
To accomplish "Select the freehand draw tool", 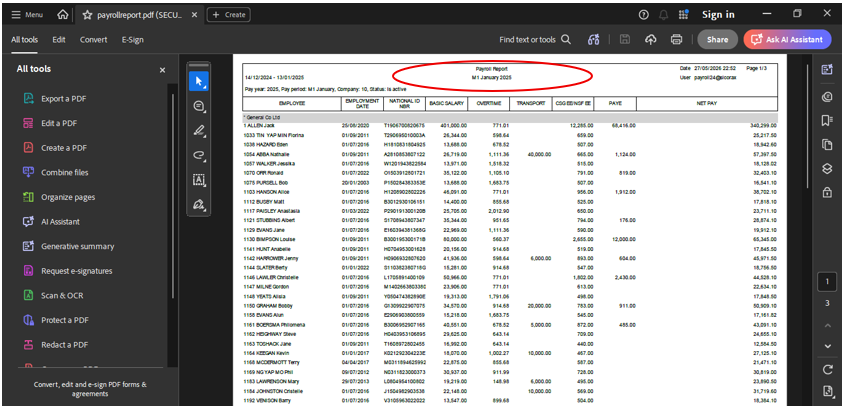I will click(x=199, y=156).
